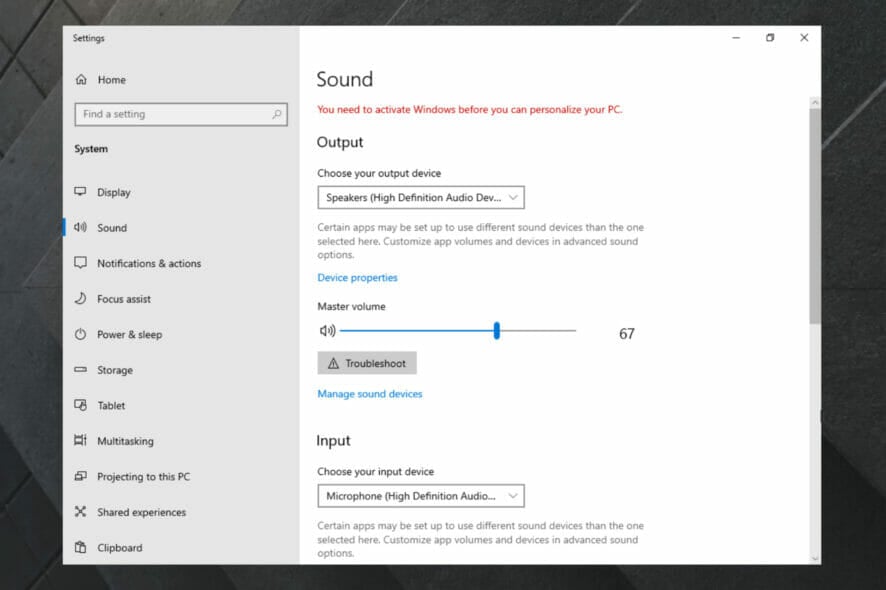Select Notifications & actions in sidebar
Image resolution: width=886 pixels, height=590 pixels.
point(149,263)
